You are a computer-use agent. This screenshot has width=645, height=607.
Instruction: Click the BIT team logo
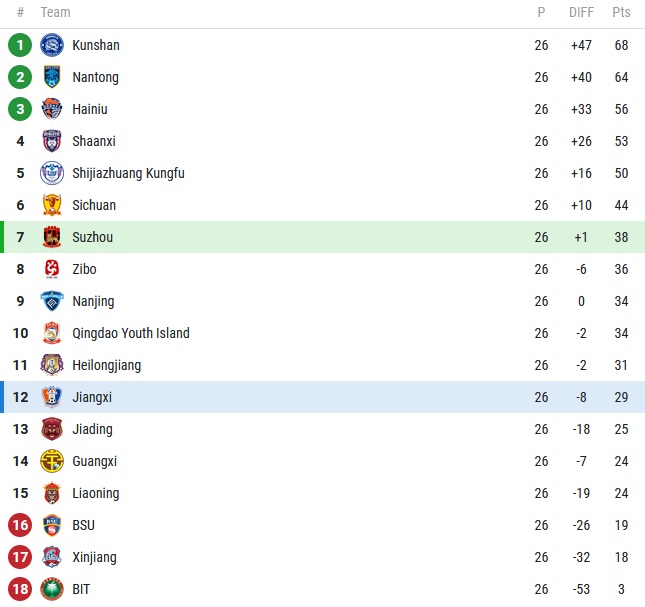(x=52, y=589)
